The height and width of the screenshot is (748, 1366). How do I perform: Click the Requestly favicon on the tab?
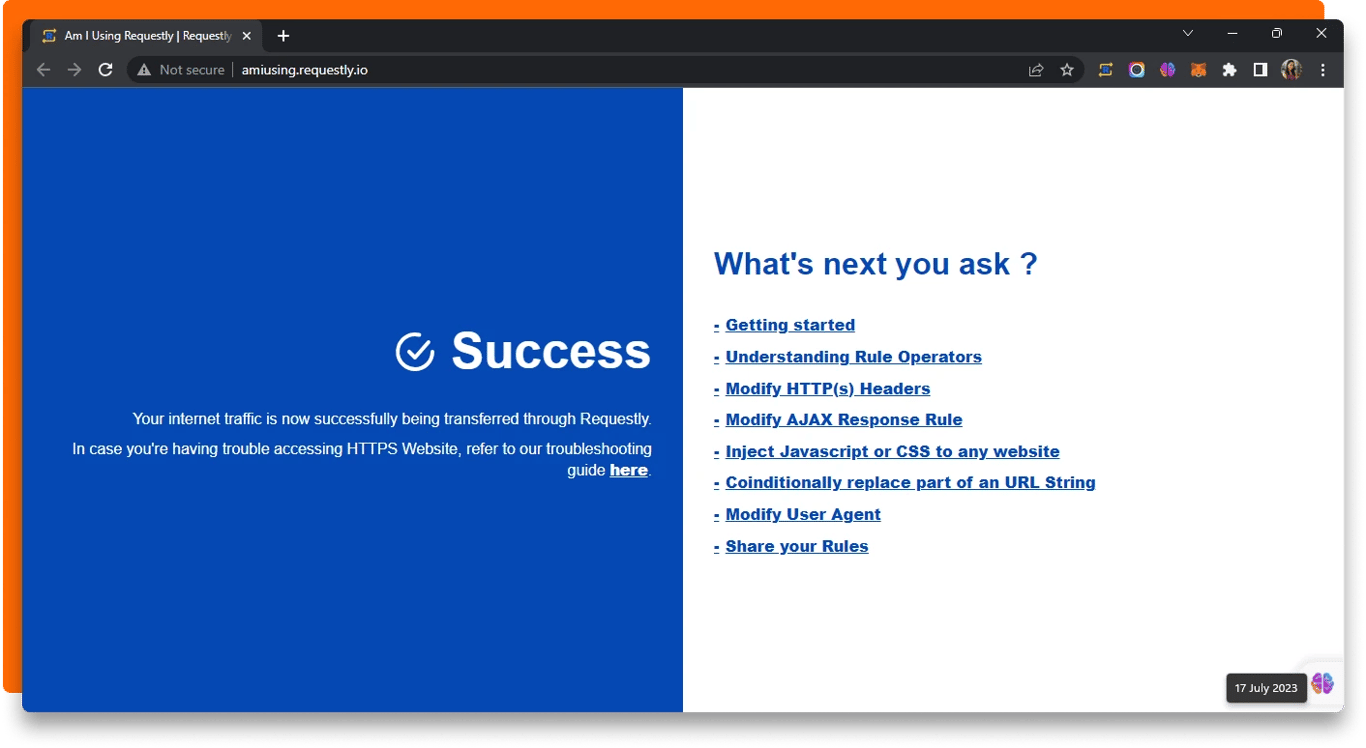49,36
